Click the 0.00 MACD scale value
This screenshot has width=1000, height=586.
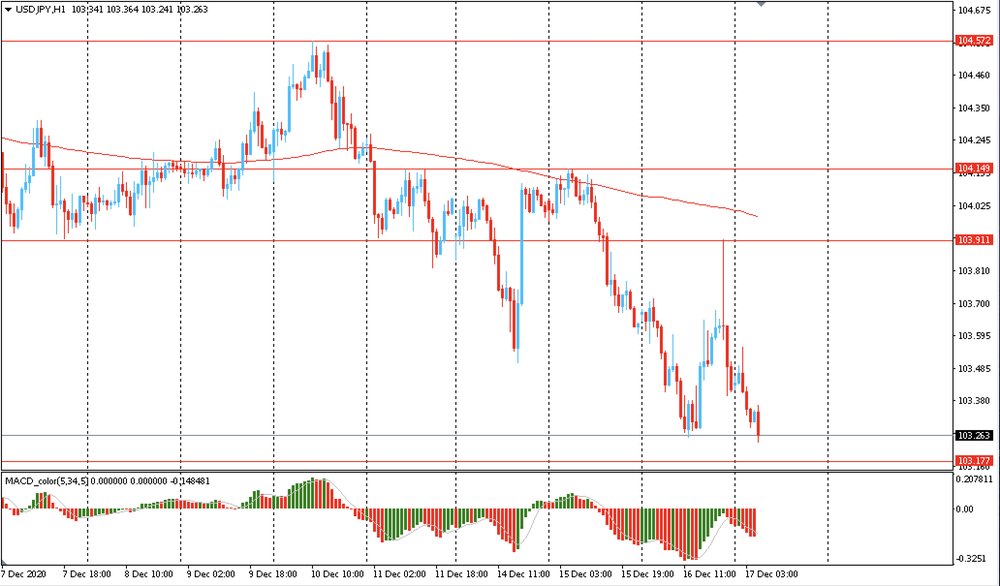(964, 509)
